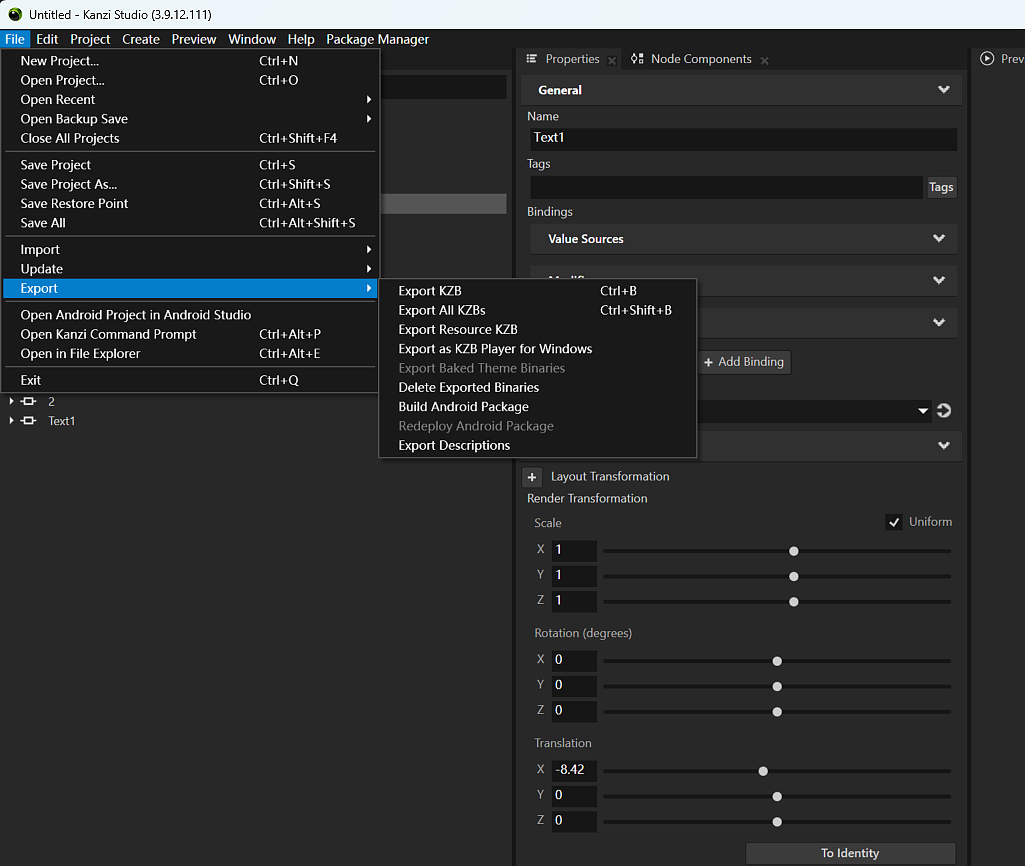Open the dropdown arrow next to the reset icon

pos(922,411)
